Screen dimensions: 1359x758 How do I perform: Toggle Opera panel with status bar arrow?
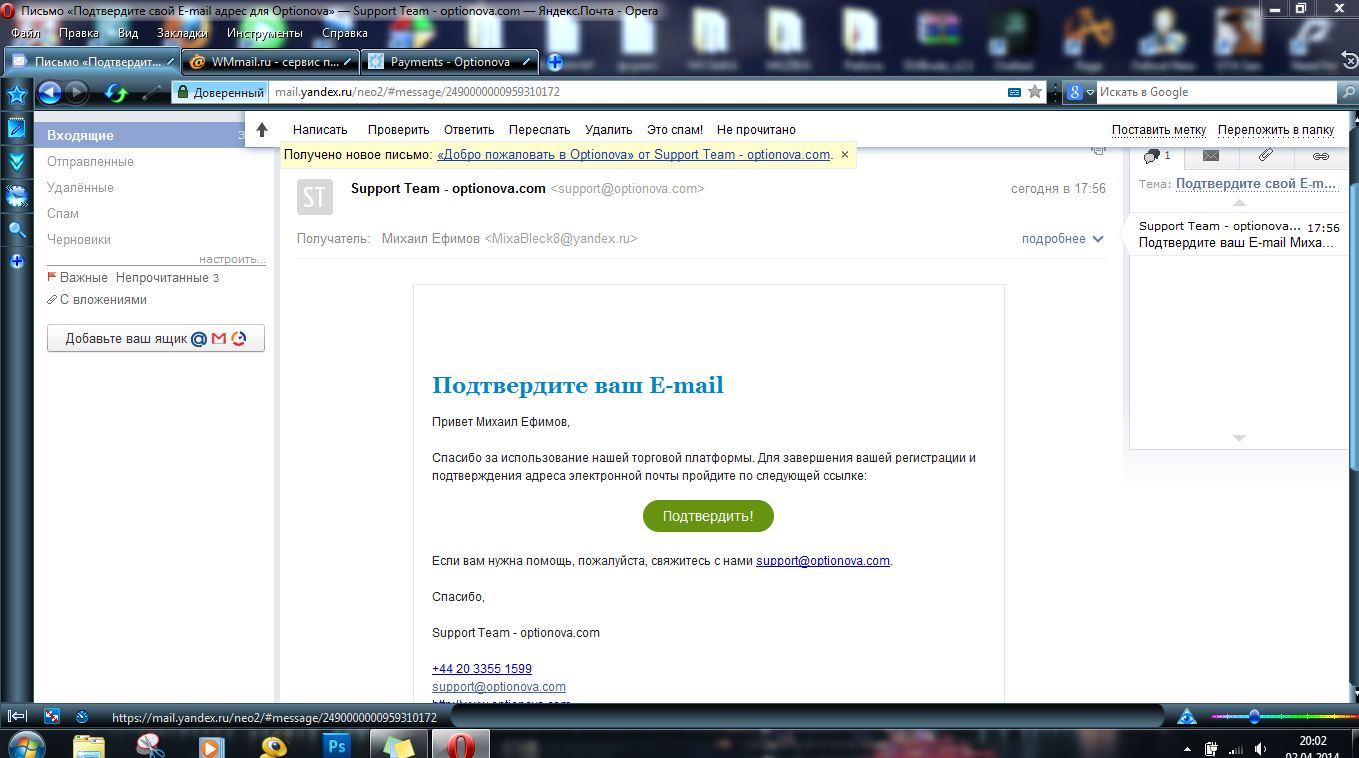point(17,716)
